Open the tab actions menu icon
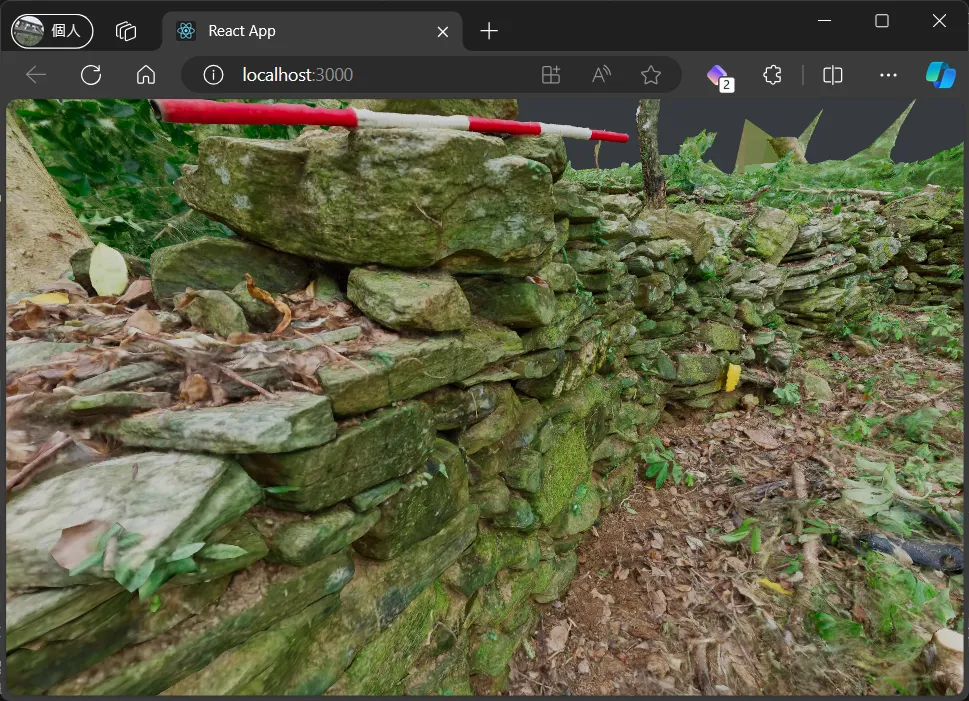The image size is (969, 701). click(126, 31)
